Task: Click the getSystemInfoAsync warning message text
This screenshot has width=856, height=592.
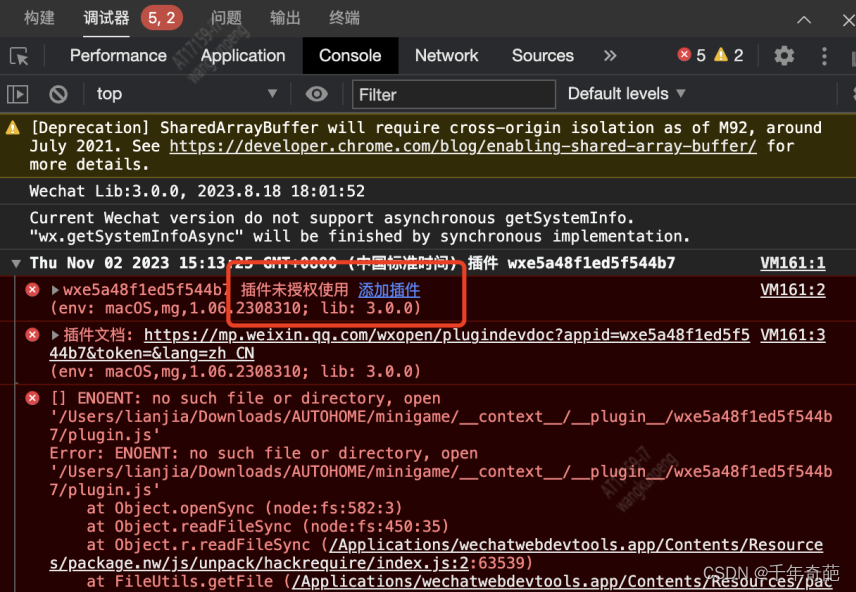Action: (x=360, y=227)
